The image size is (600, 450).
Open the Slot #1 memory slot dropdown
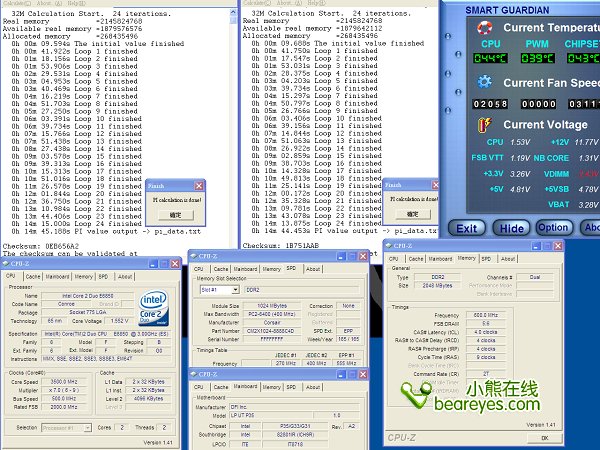235,288
